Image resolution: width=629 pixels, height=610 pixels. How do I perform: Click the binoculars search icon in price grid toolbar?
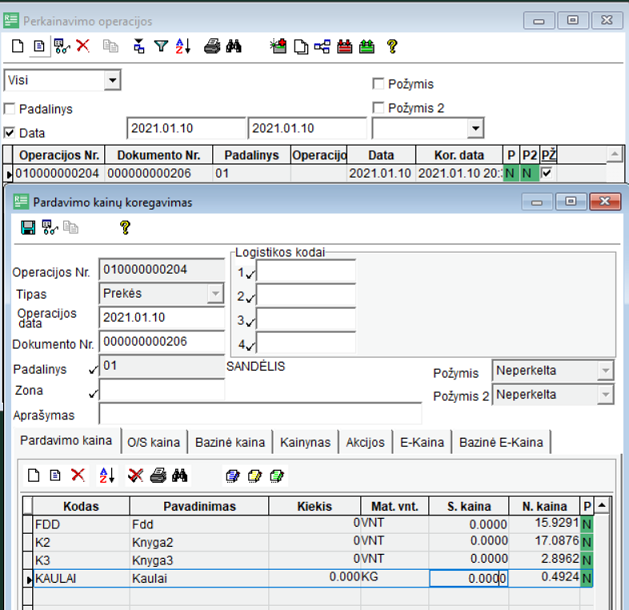[180, 475]
